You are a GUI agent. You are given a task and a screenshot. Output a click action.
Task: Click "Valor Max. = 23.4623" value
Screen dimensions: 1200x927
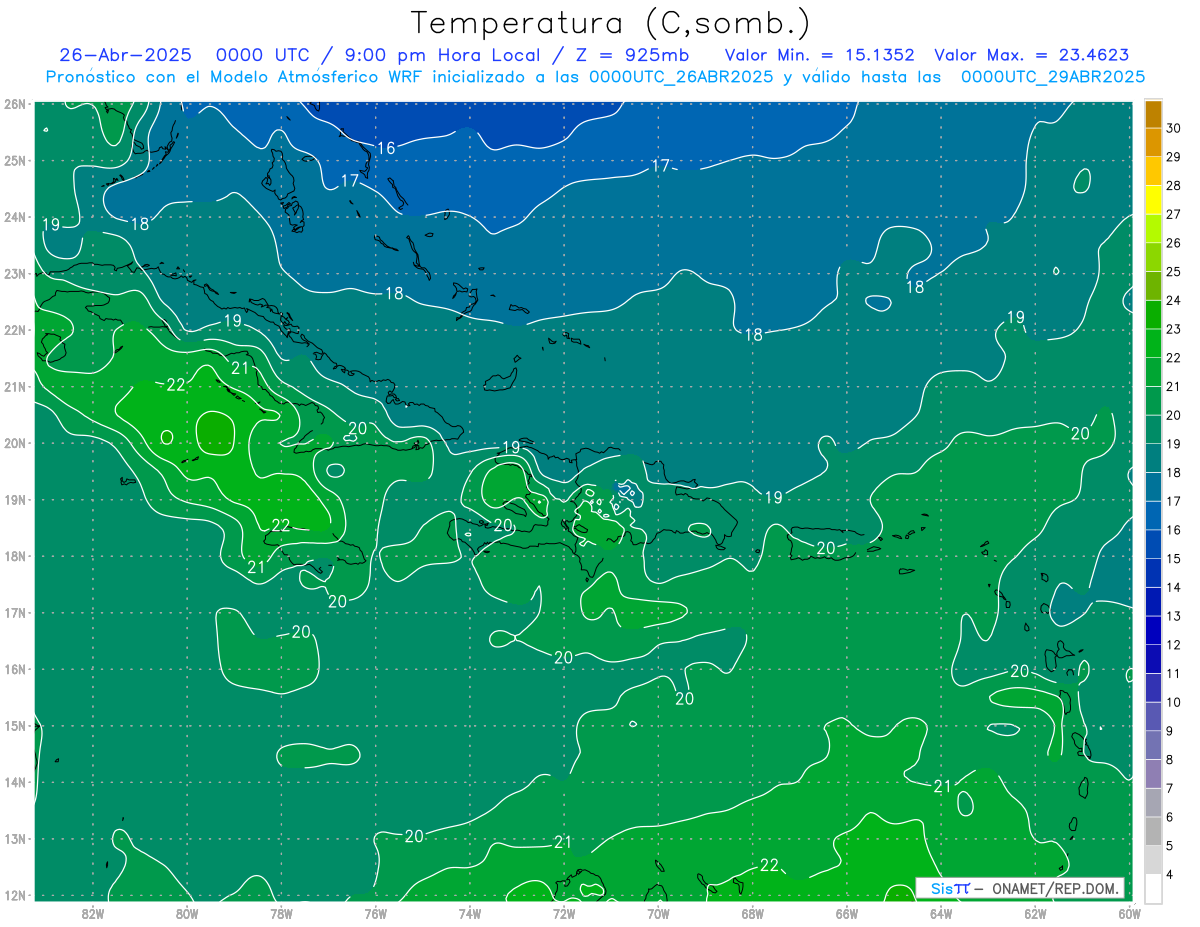pos(1032,55)
